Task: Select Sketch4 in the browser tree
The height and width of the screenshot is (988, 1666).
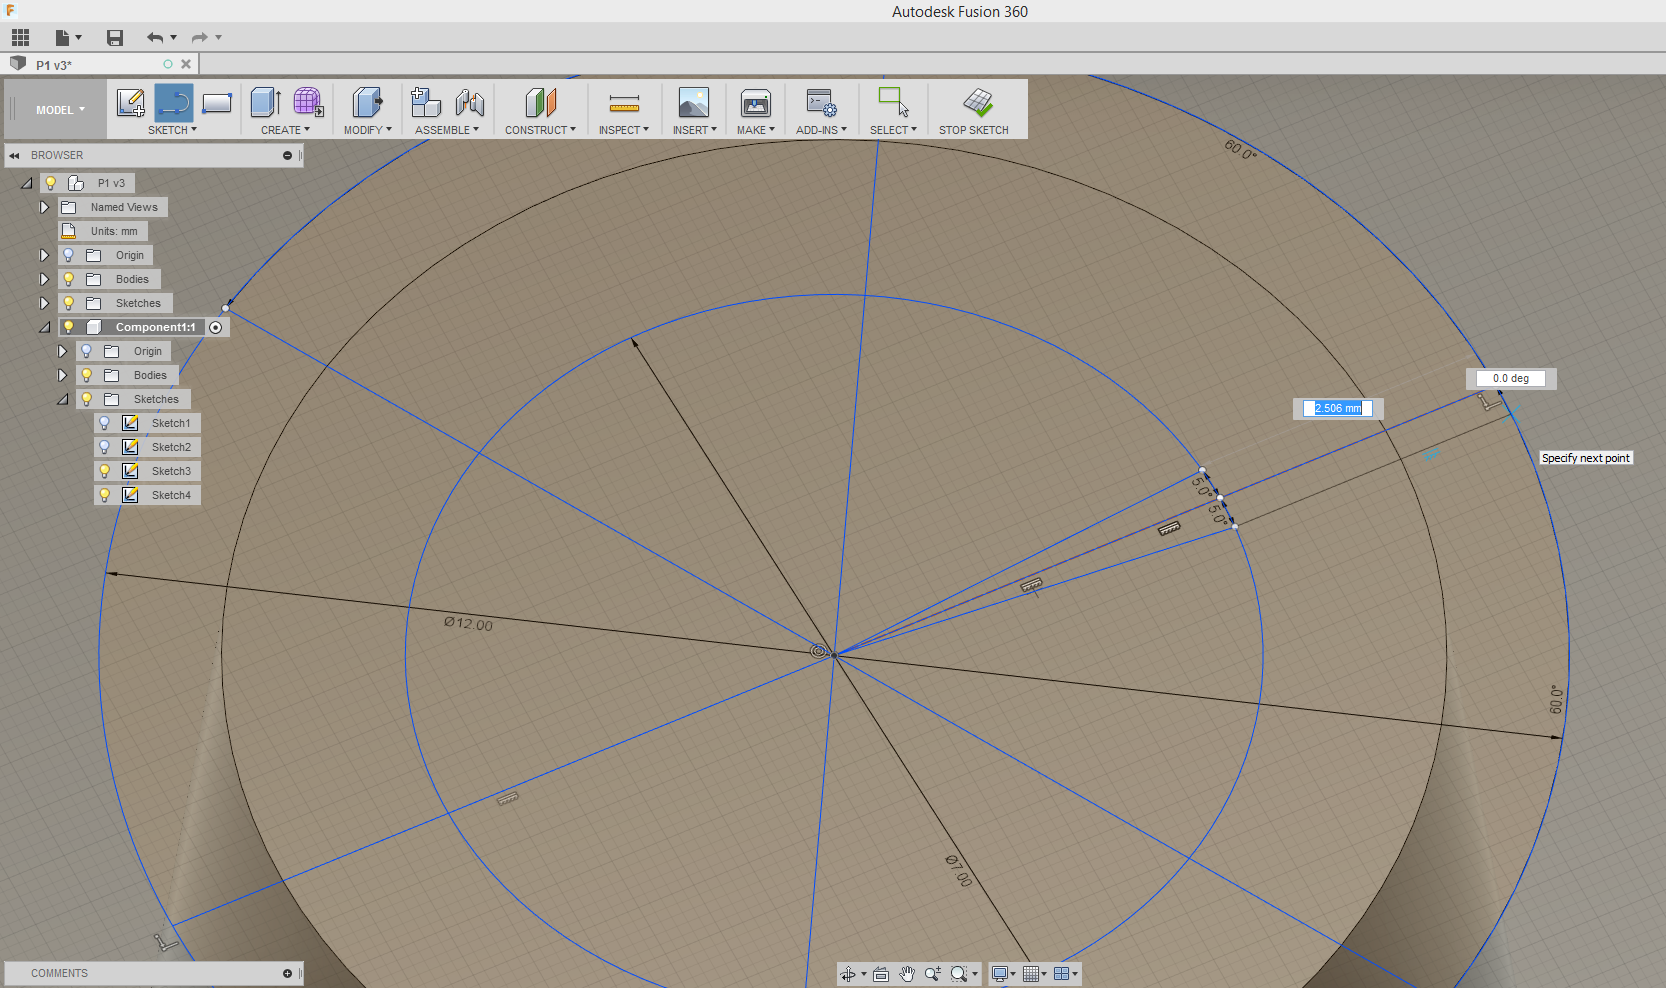Action: click(x=171, y=495)
